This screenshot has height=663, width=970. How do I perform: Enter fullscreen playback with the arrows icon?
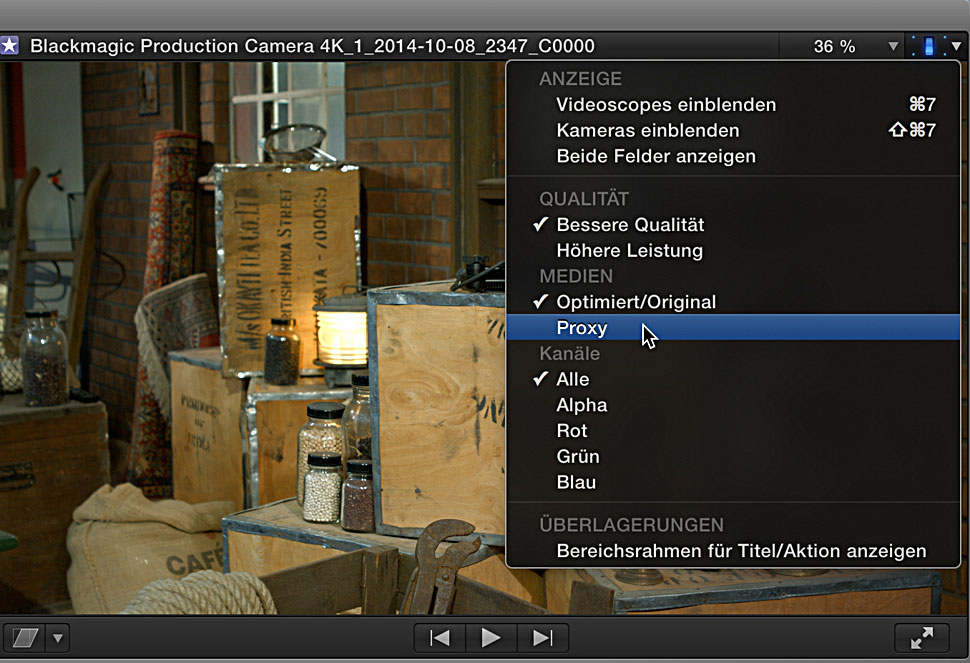921,638
